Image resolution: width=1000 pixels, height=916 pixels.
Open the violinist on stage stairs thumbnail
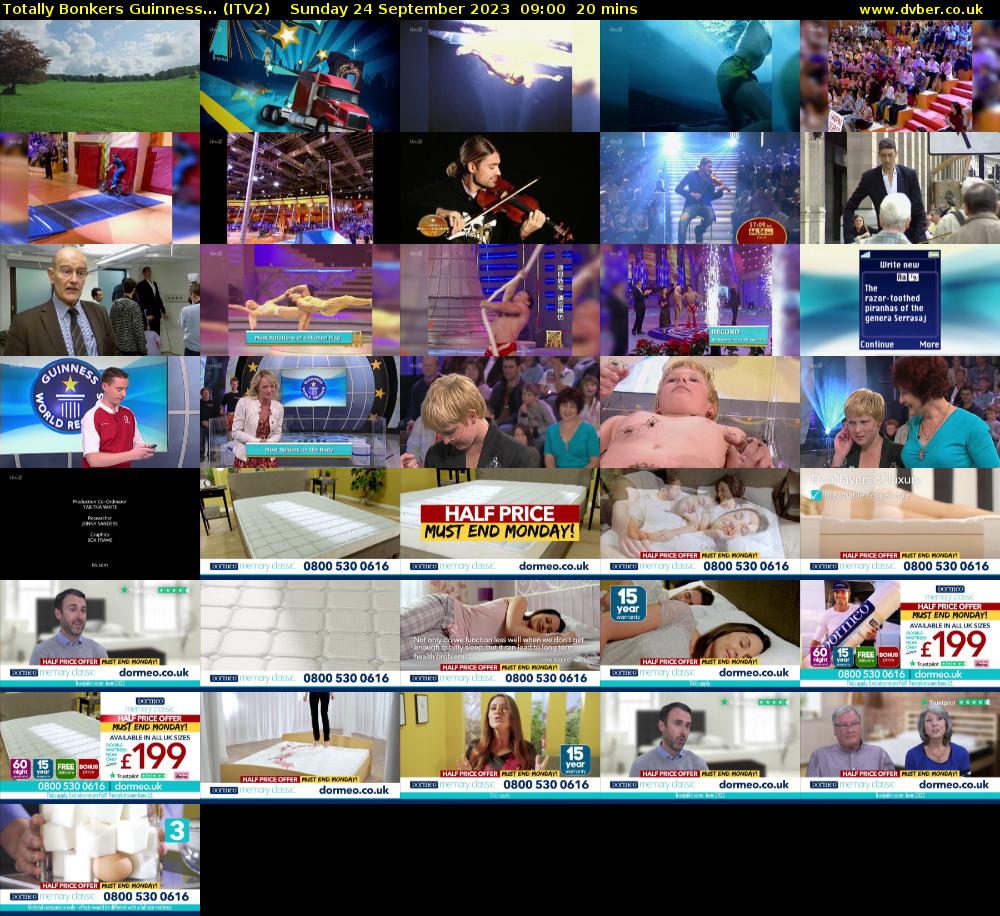[700, 188]
